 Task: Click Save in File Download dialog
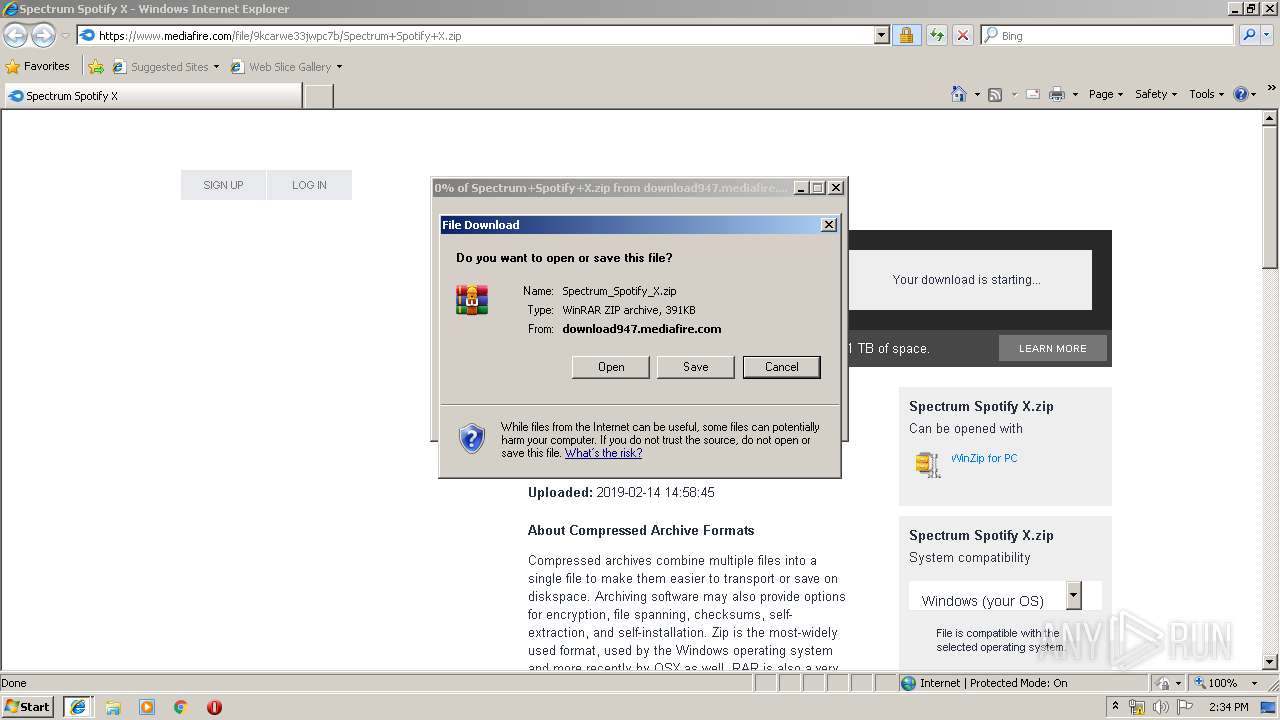(x=696, y=367)
